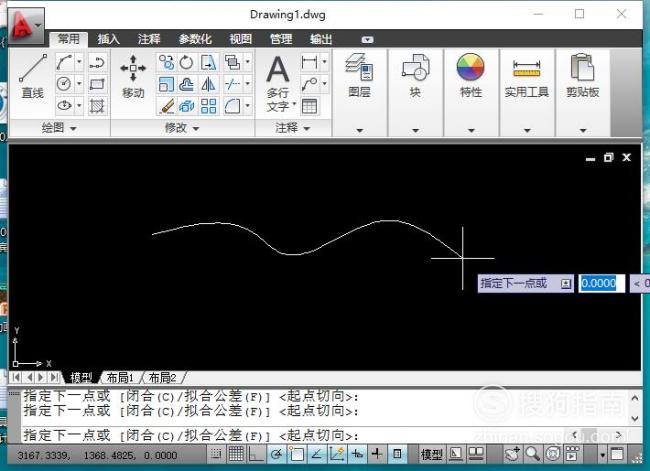This screenshot has height=471, width=650.
Task: Click the Mirror tool icon
Action: [208, 85]
